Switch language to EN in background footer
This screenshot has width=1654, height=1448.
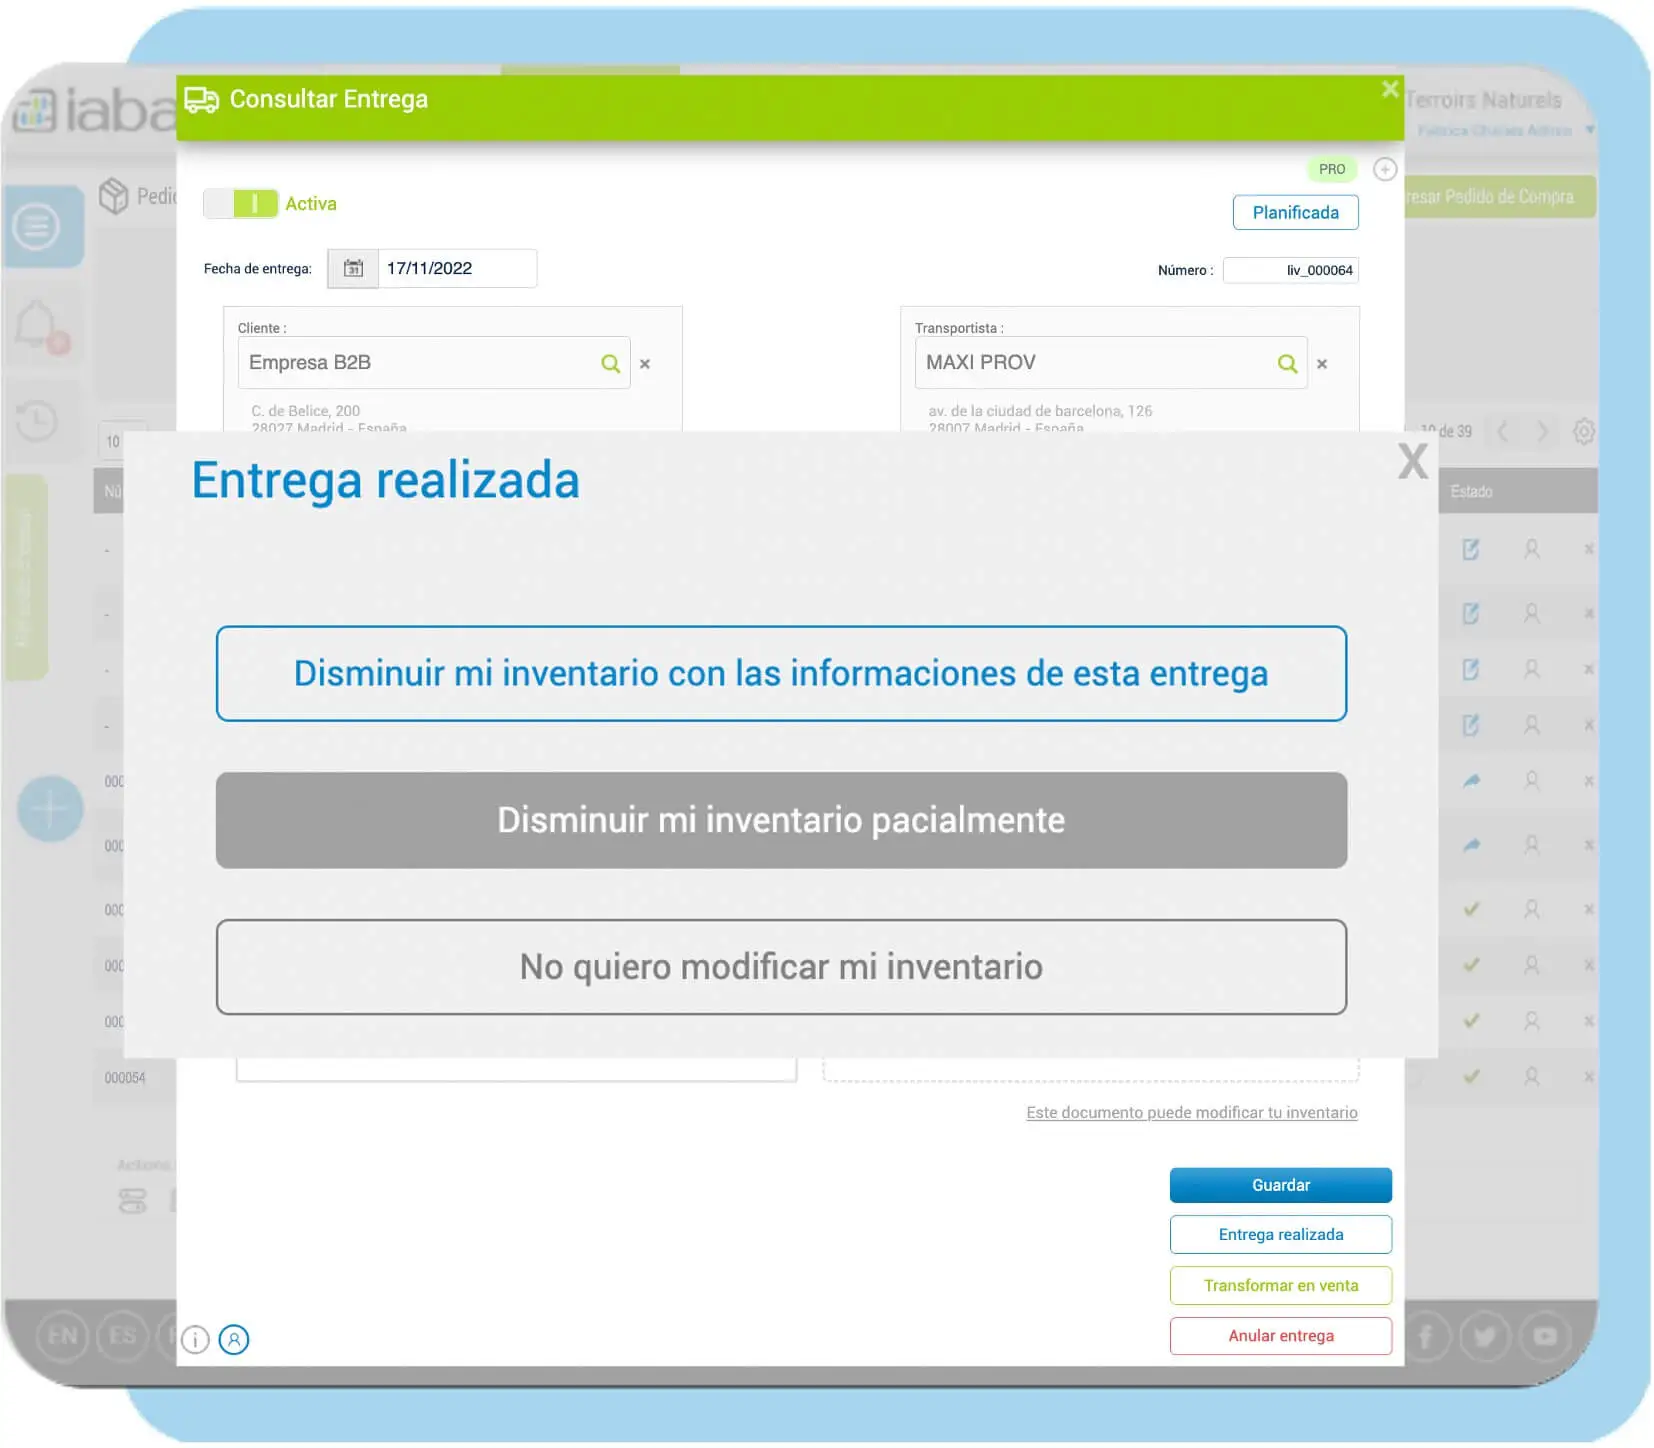[62, 1336]
